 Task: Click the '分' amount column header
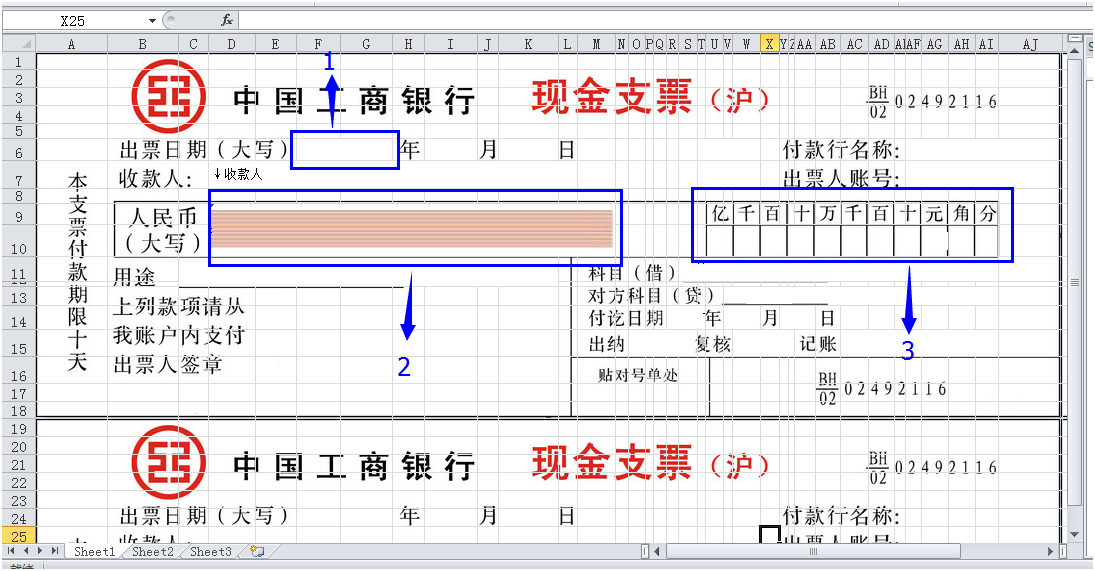[x=987, y=214]
